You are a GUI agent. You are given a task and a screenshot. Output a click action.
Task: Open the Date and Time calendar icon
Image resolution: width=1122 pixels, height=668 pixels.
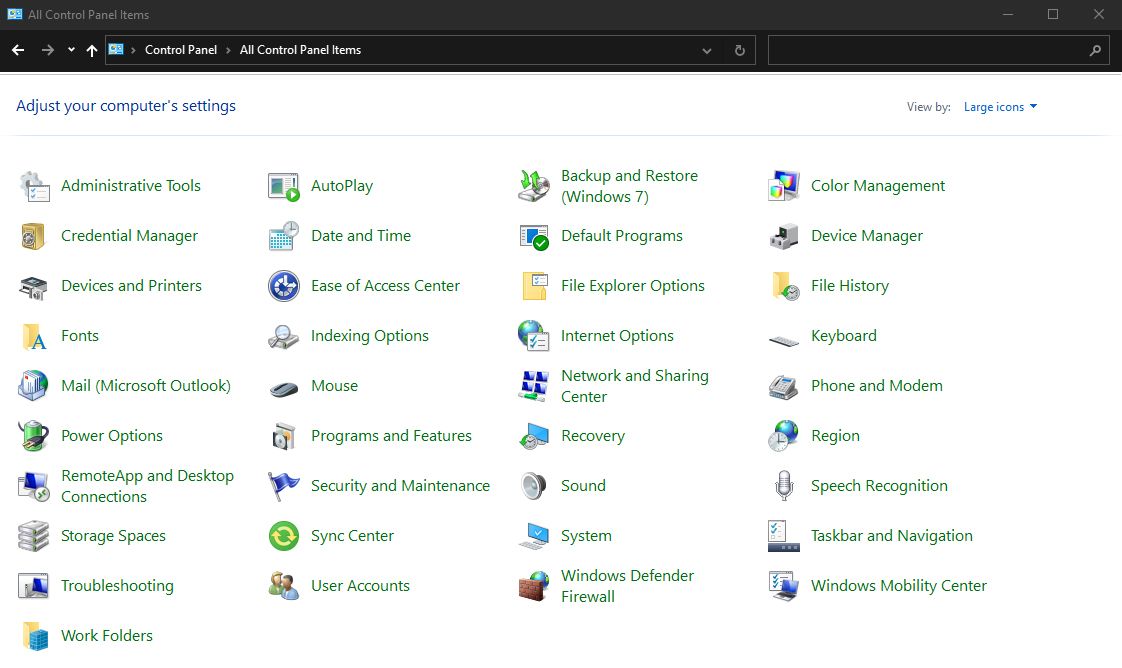pyautogui.click(x=284, y=236)
